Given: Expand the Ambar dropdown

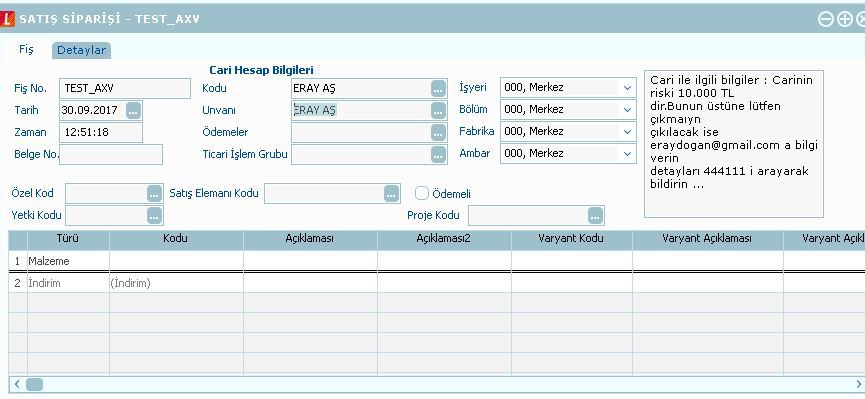Looking at the screenshot, I should coord(627,154).
